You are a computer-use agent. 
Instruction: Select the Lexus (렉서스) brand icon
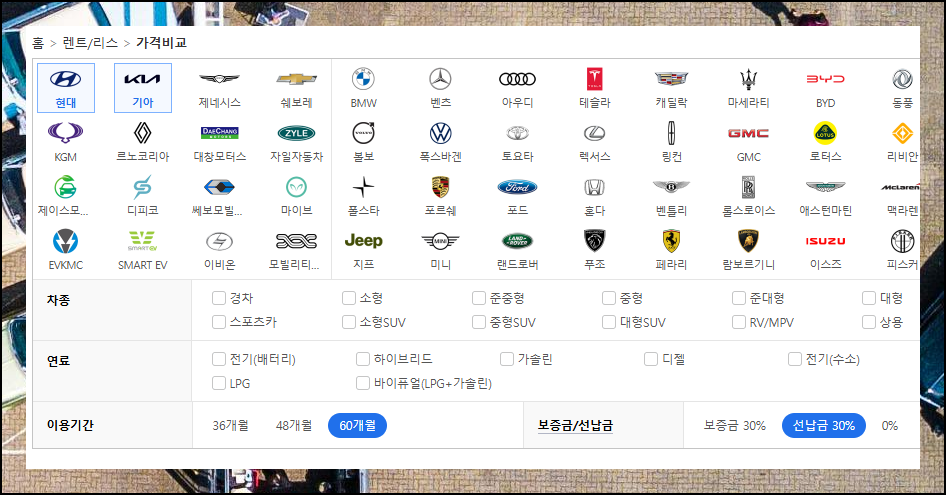point(594,133)
